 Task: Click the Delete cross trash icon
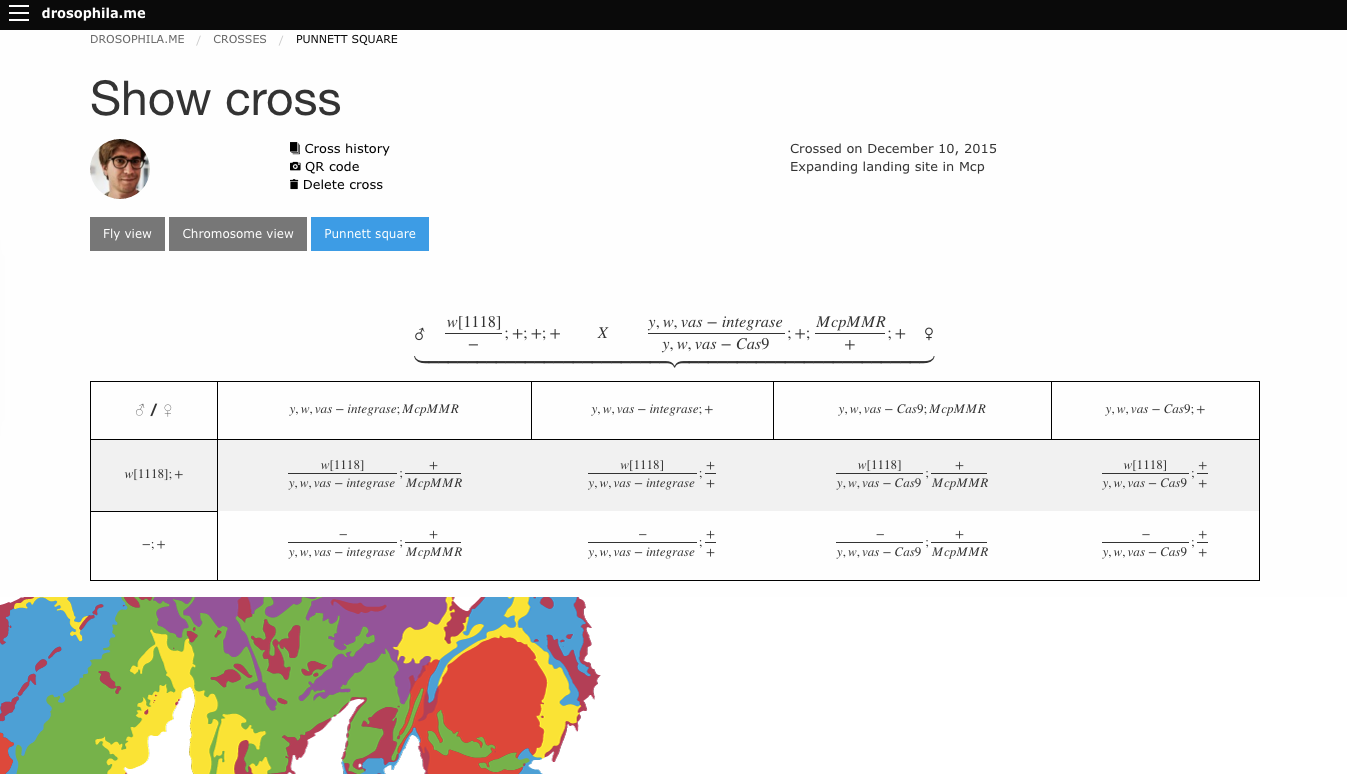(295, 185)
